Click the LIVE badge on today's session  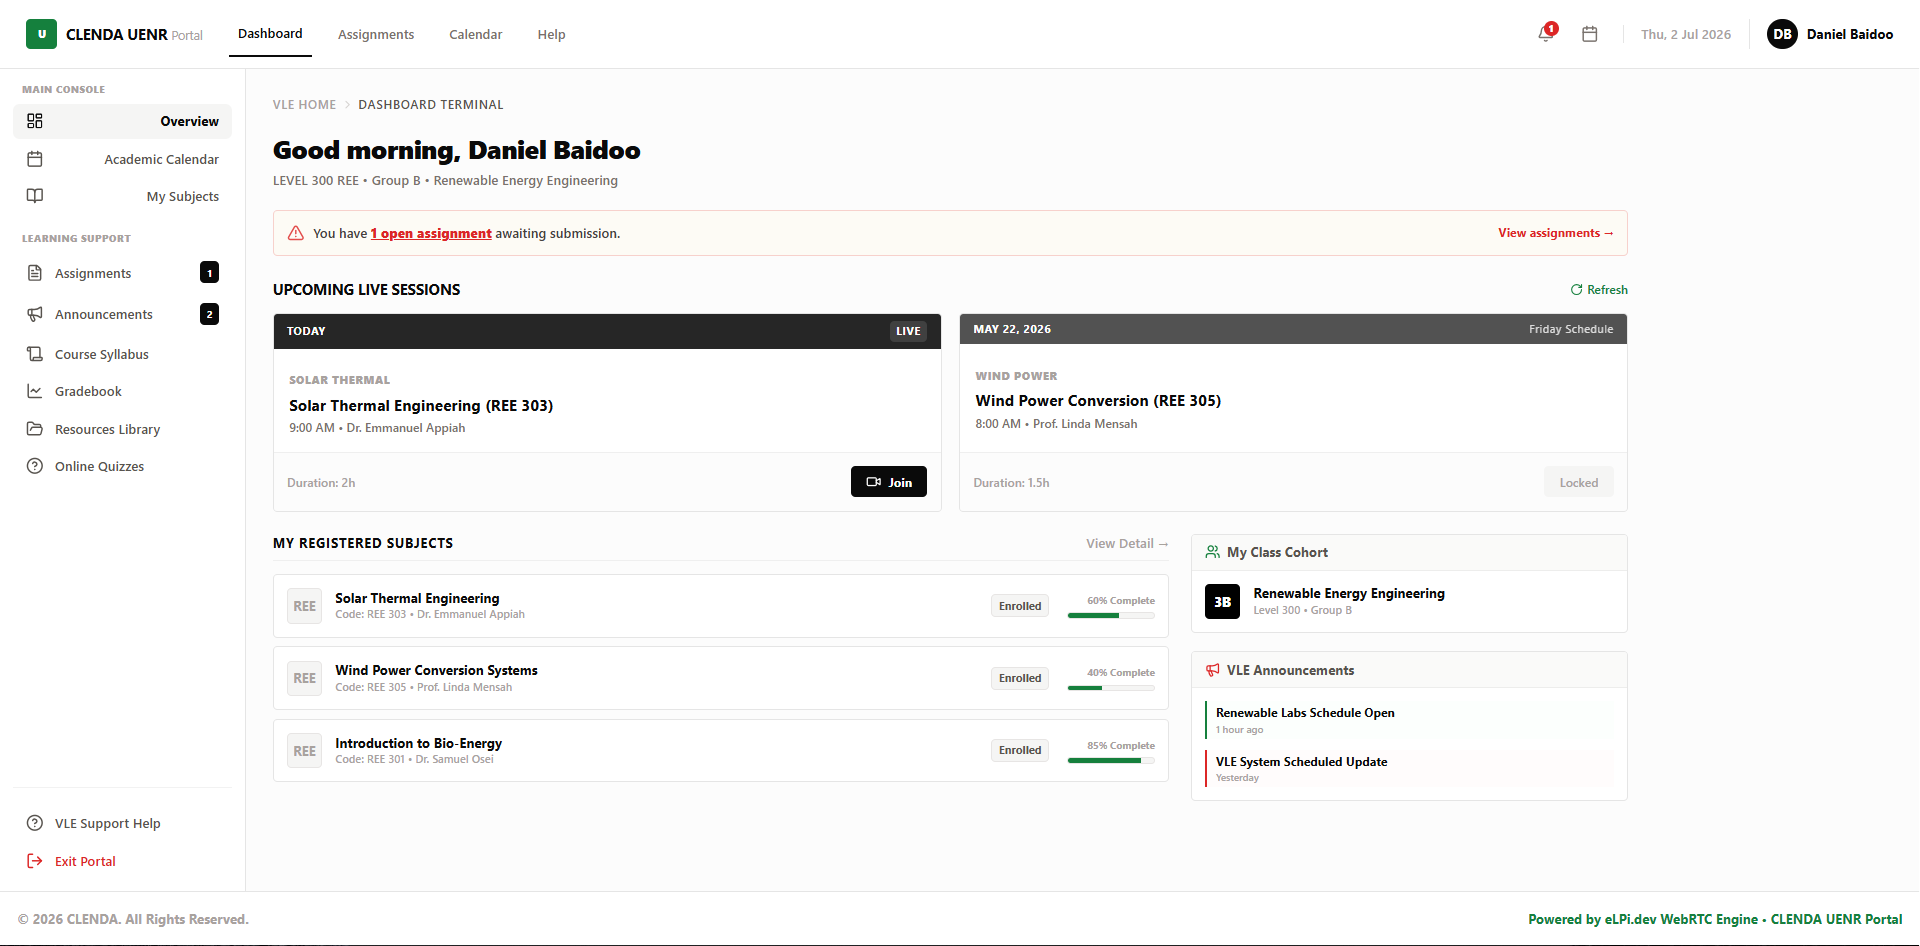tap(908, 331)
